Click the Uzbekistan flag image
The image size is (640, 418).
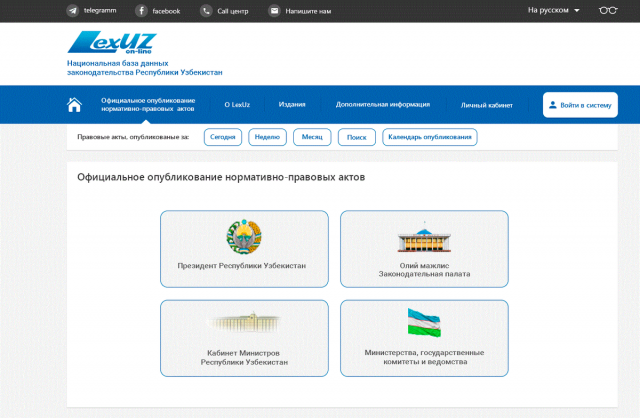[424, 322]
